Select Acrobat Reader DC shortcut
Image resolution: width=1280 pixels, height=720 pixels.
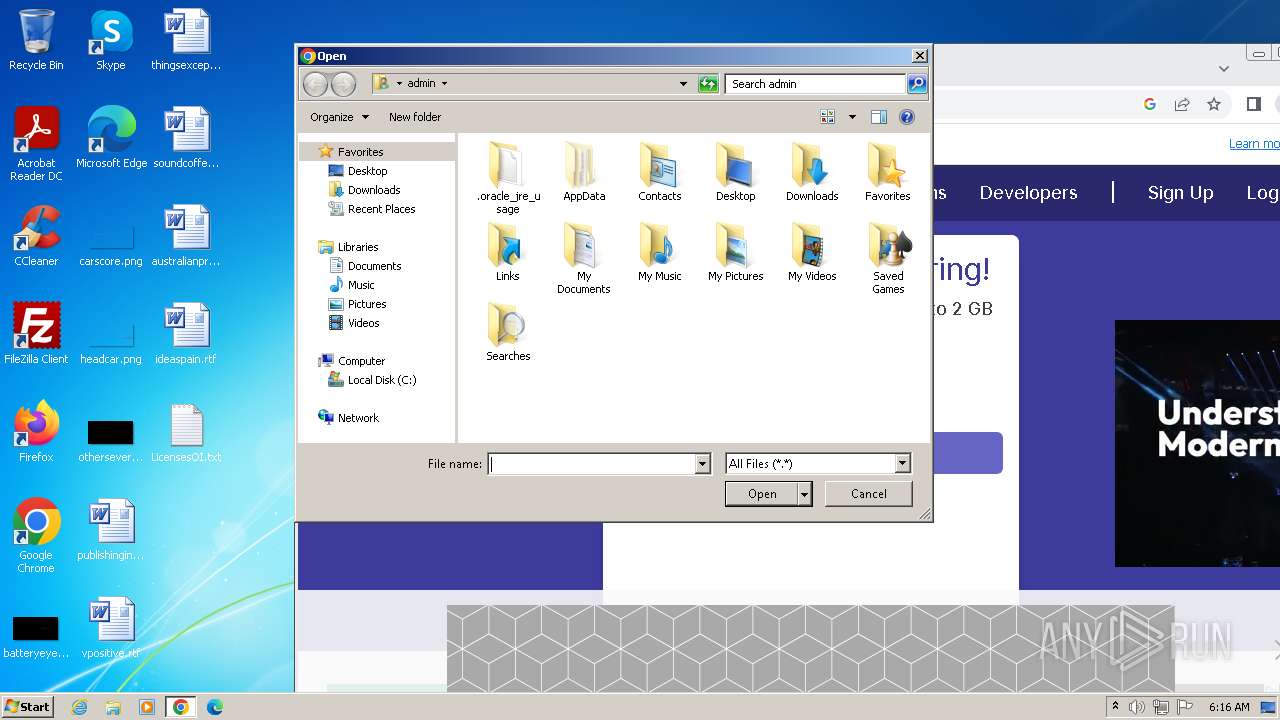[36, 144]
